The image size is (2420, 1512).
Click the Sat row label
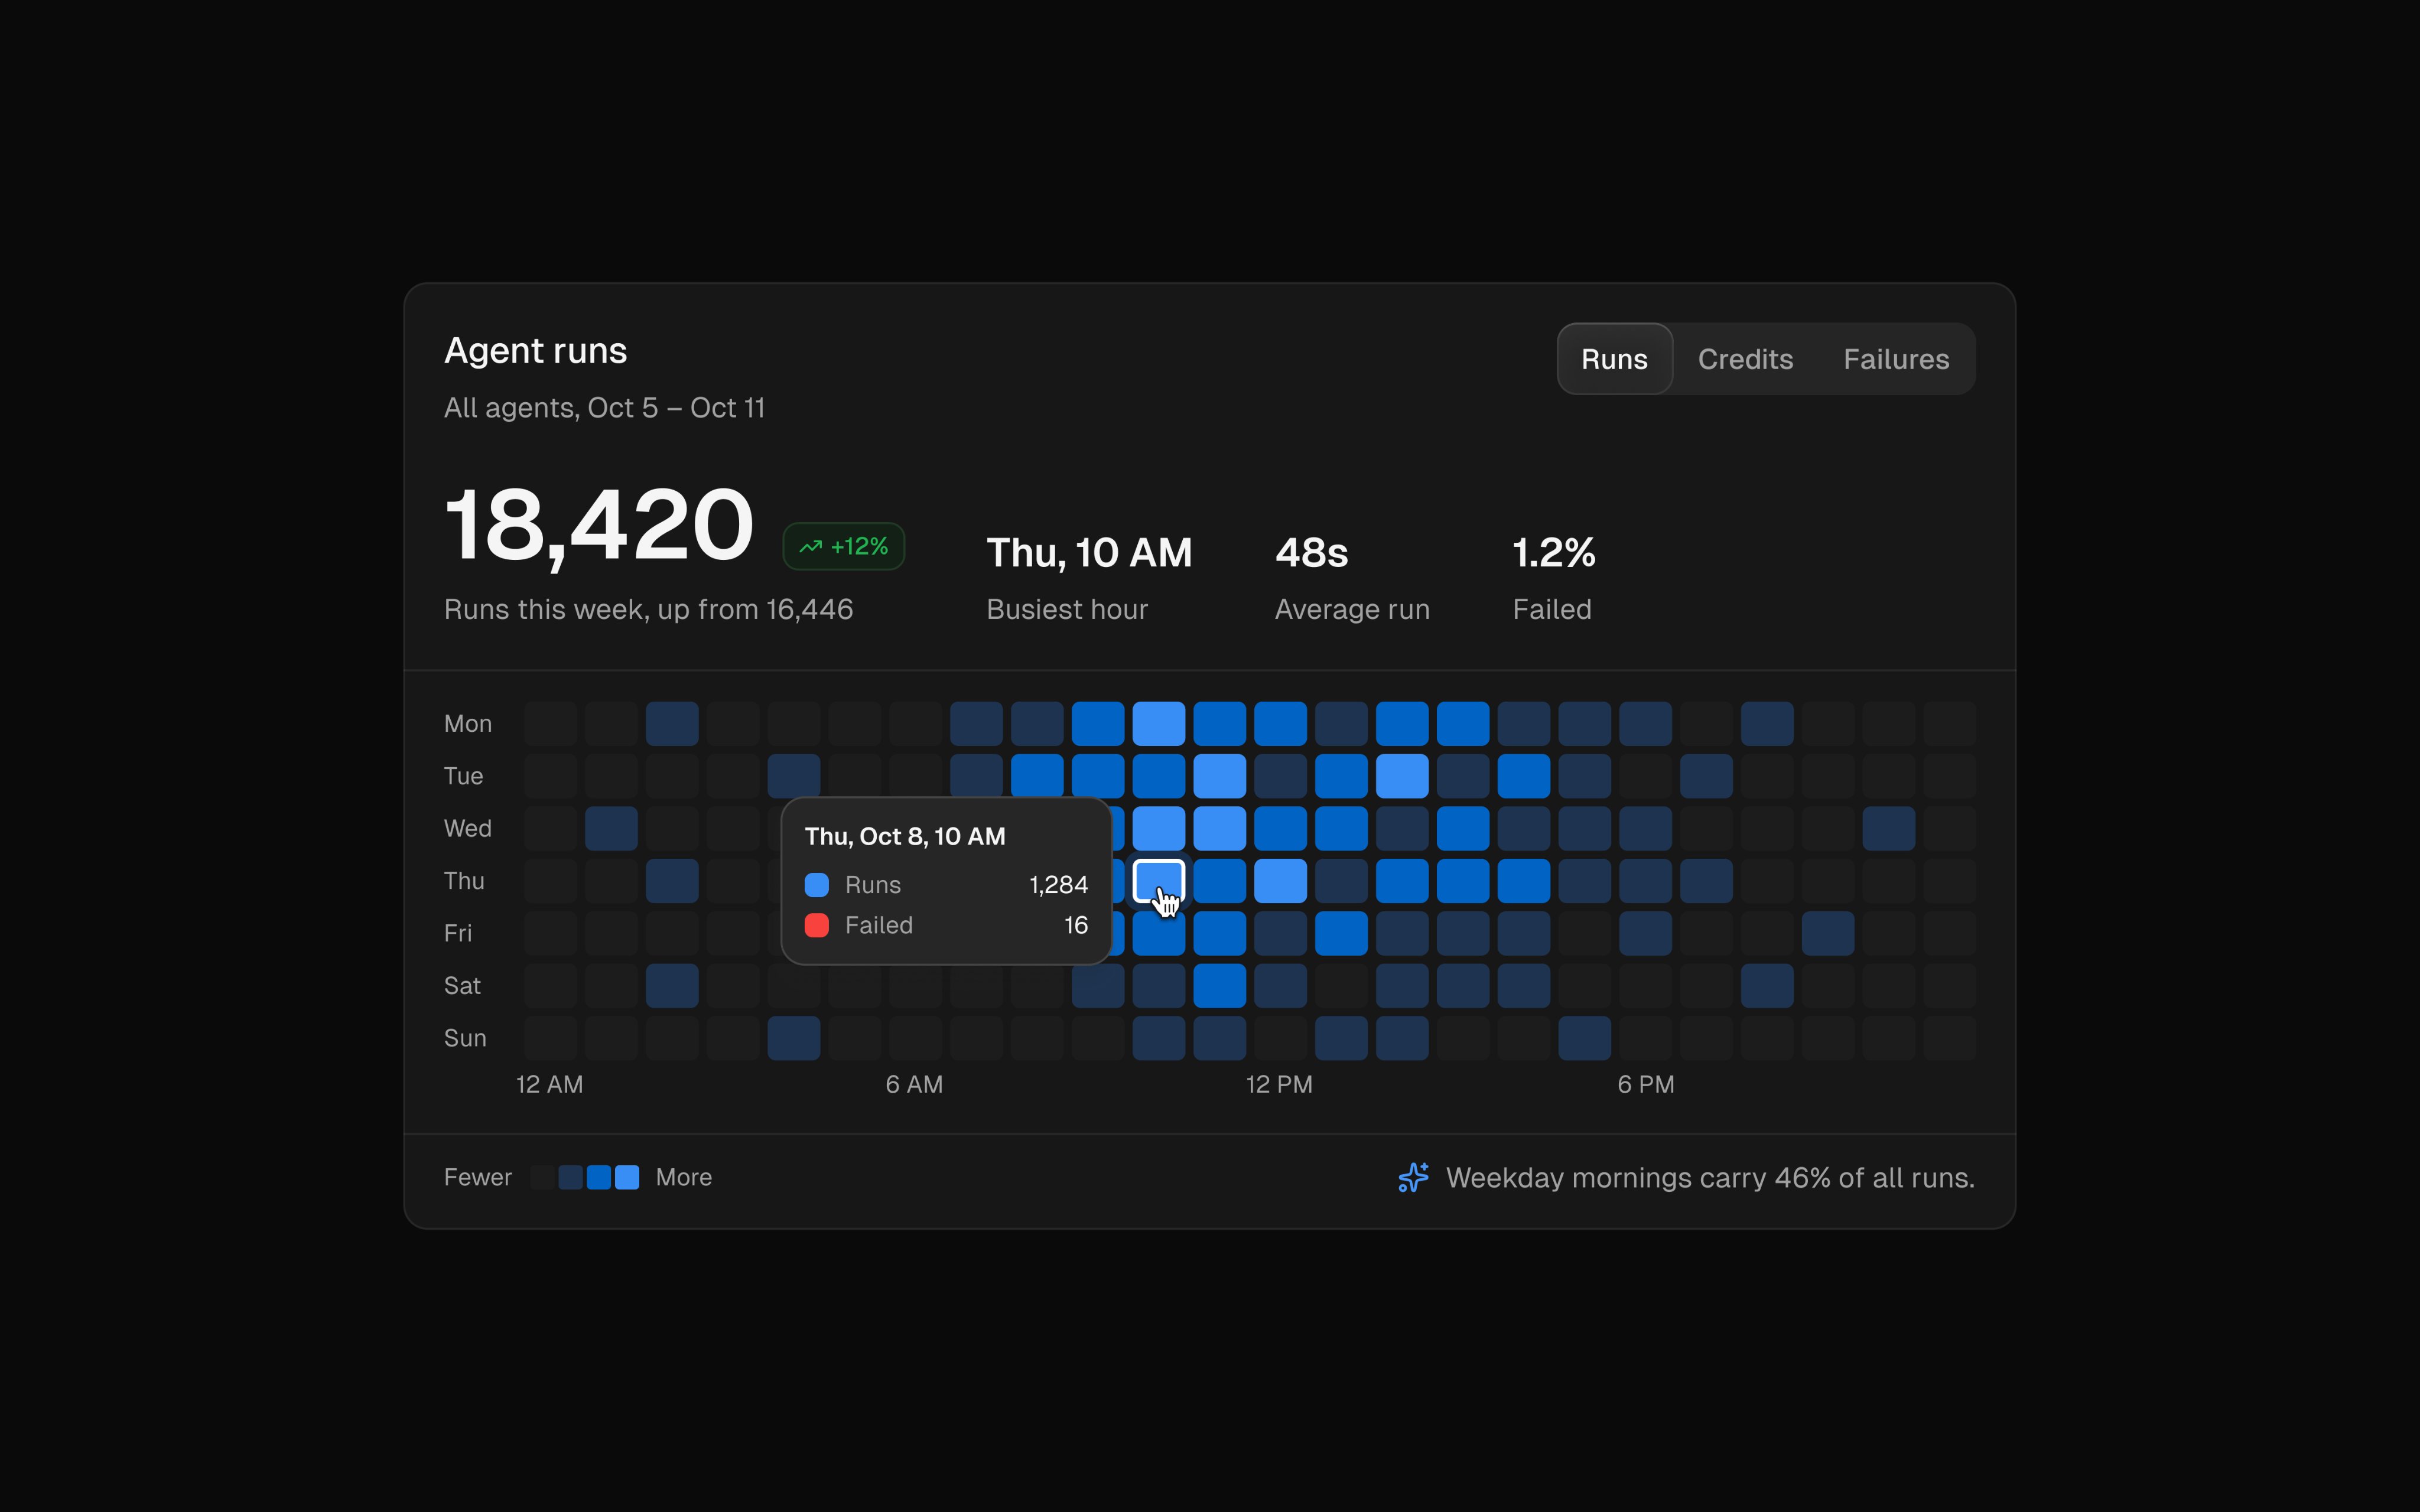coord(462,986)
